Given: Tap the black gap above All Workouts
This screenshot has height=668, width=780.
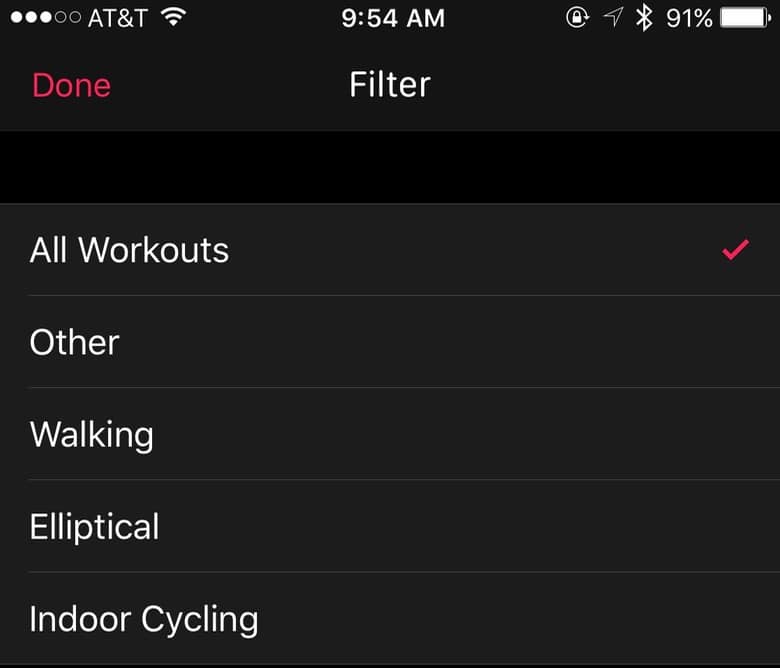Looking at the screenshot, I should pos(390,168).
